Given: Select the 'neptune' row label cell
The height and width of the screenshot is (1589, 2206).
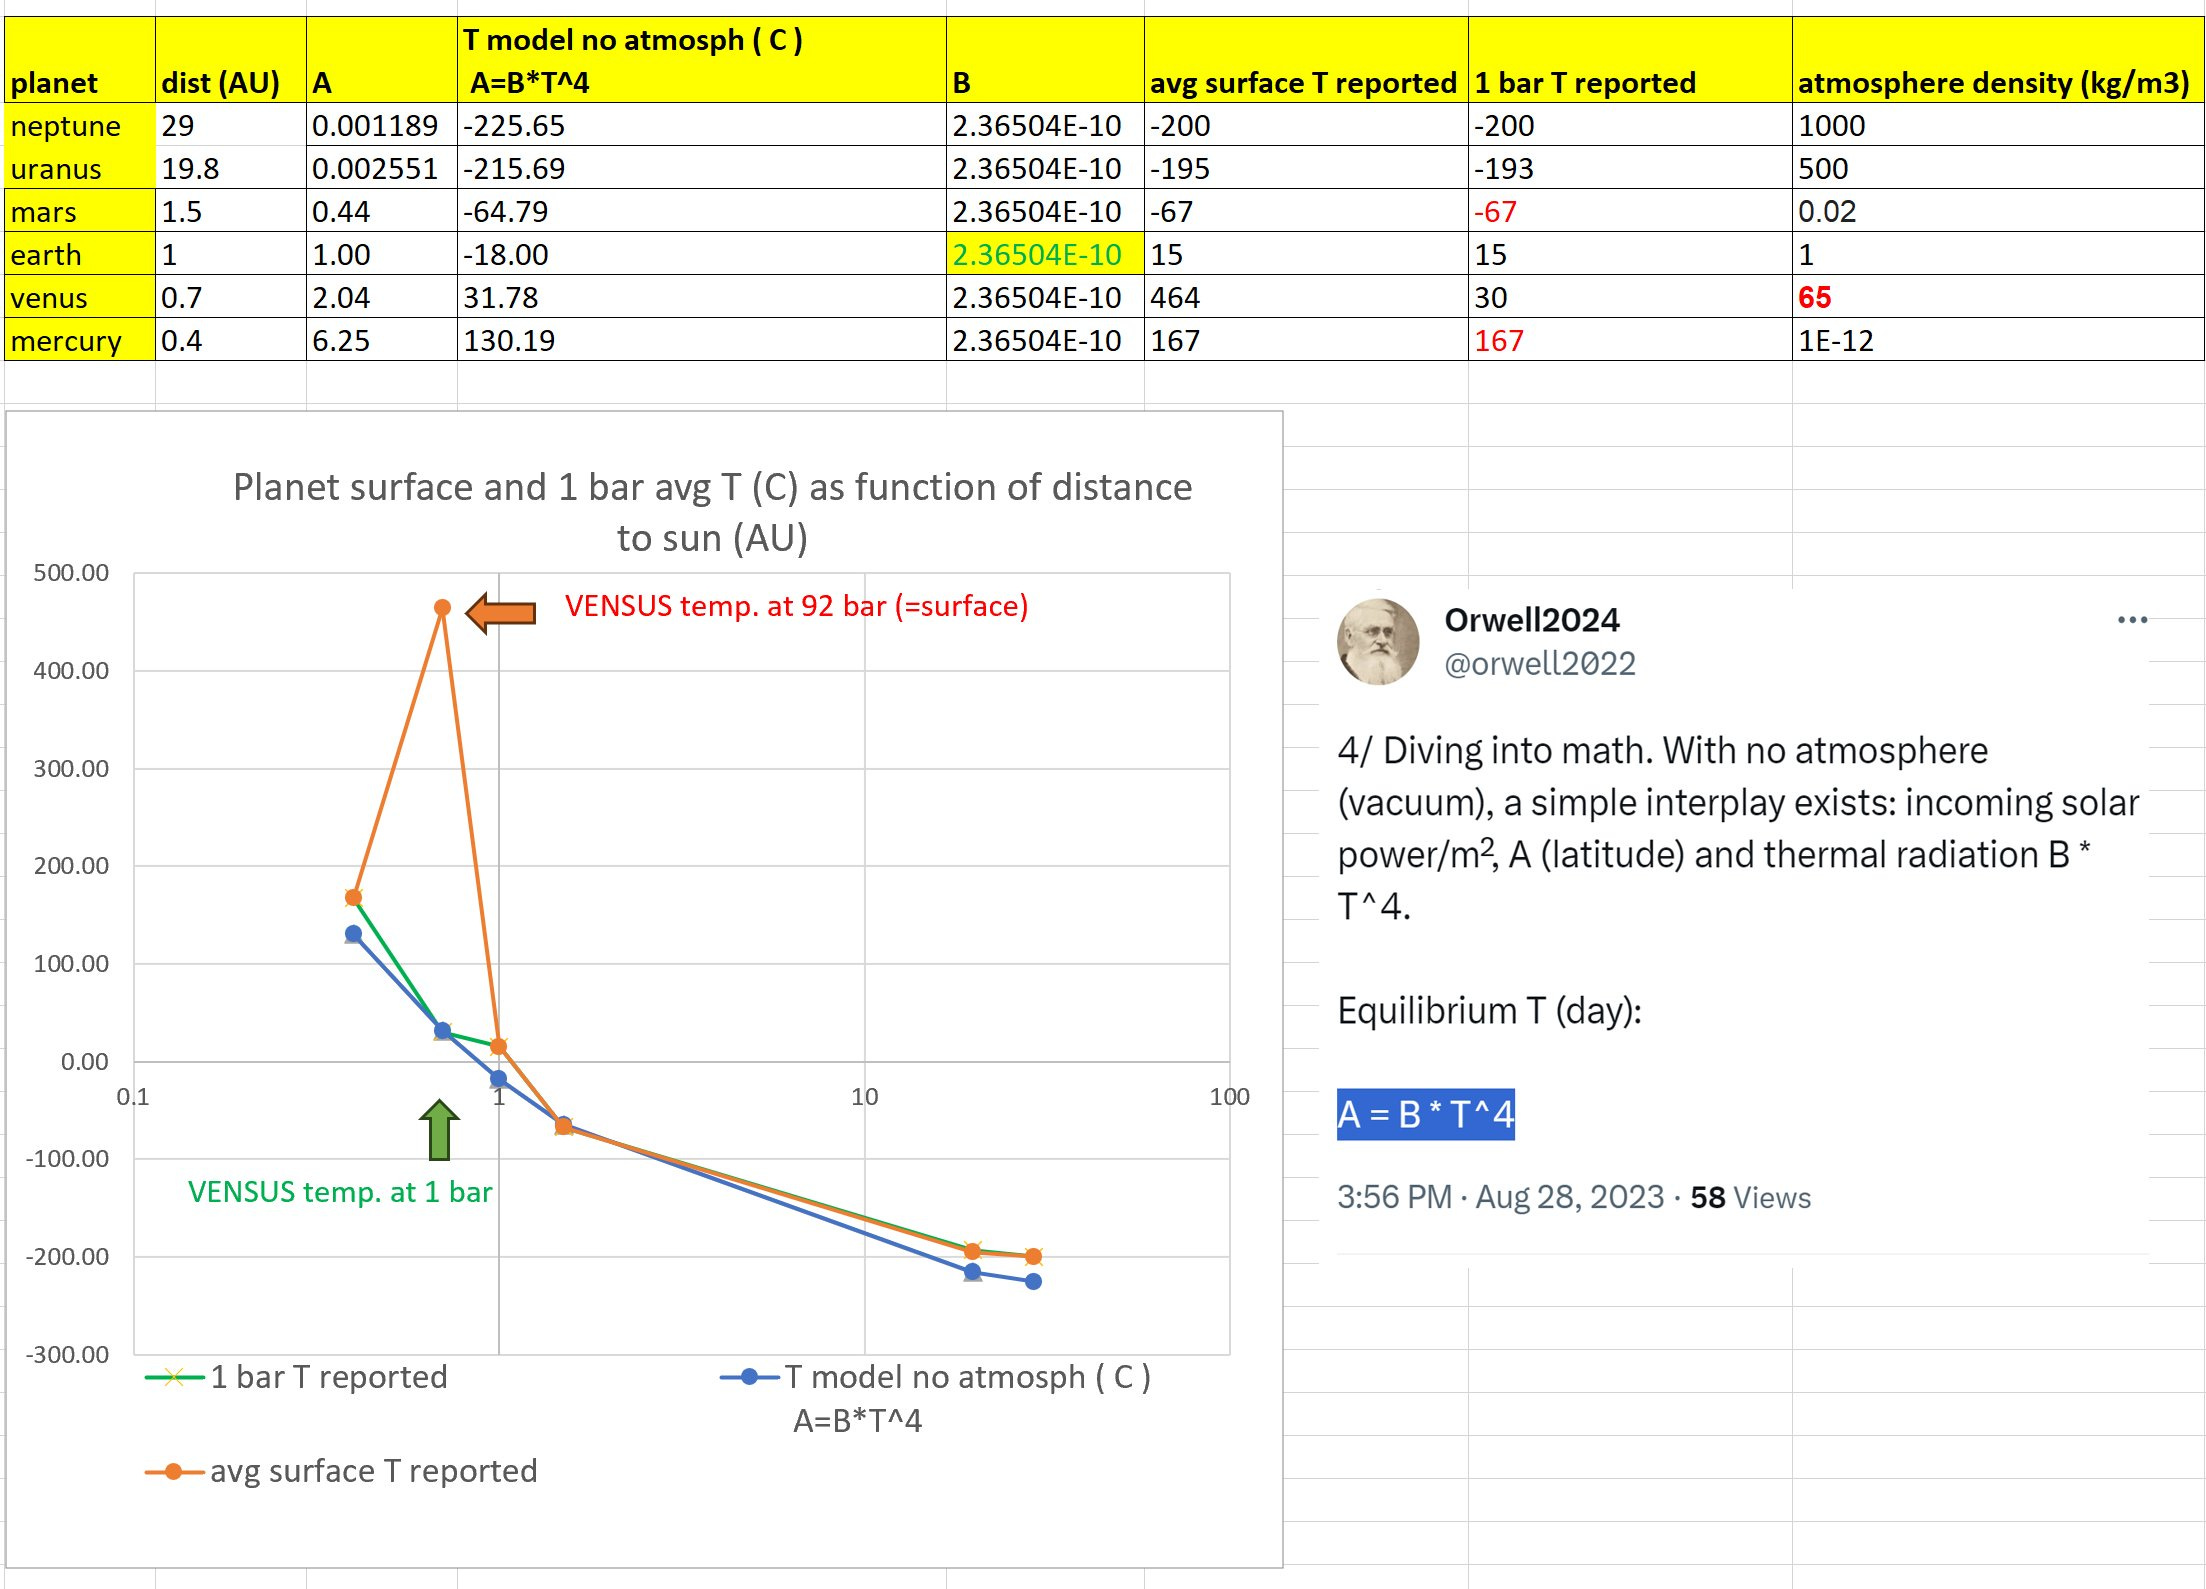Looking at the screenshot, I should point(80,125).
